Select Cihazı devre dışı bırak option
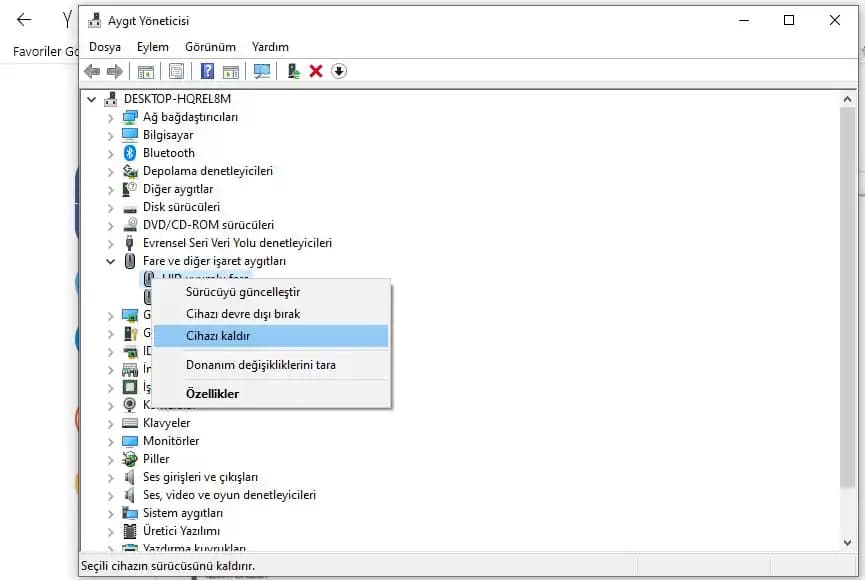The height and width of the screenshot is (580, 865). [x=242, y=314]
